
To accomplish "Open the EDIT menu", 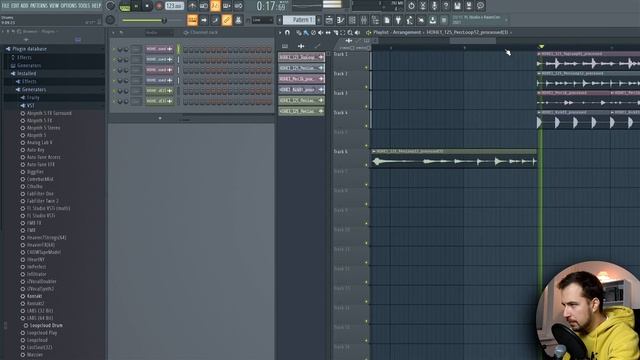I will [x=15, y=6].
